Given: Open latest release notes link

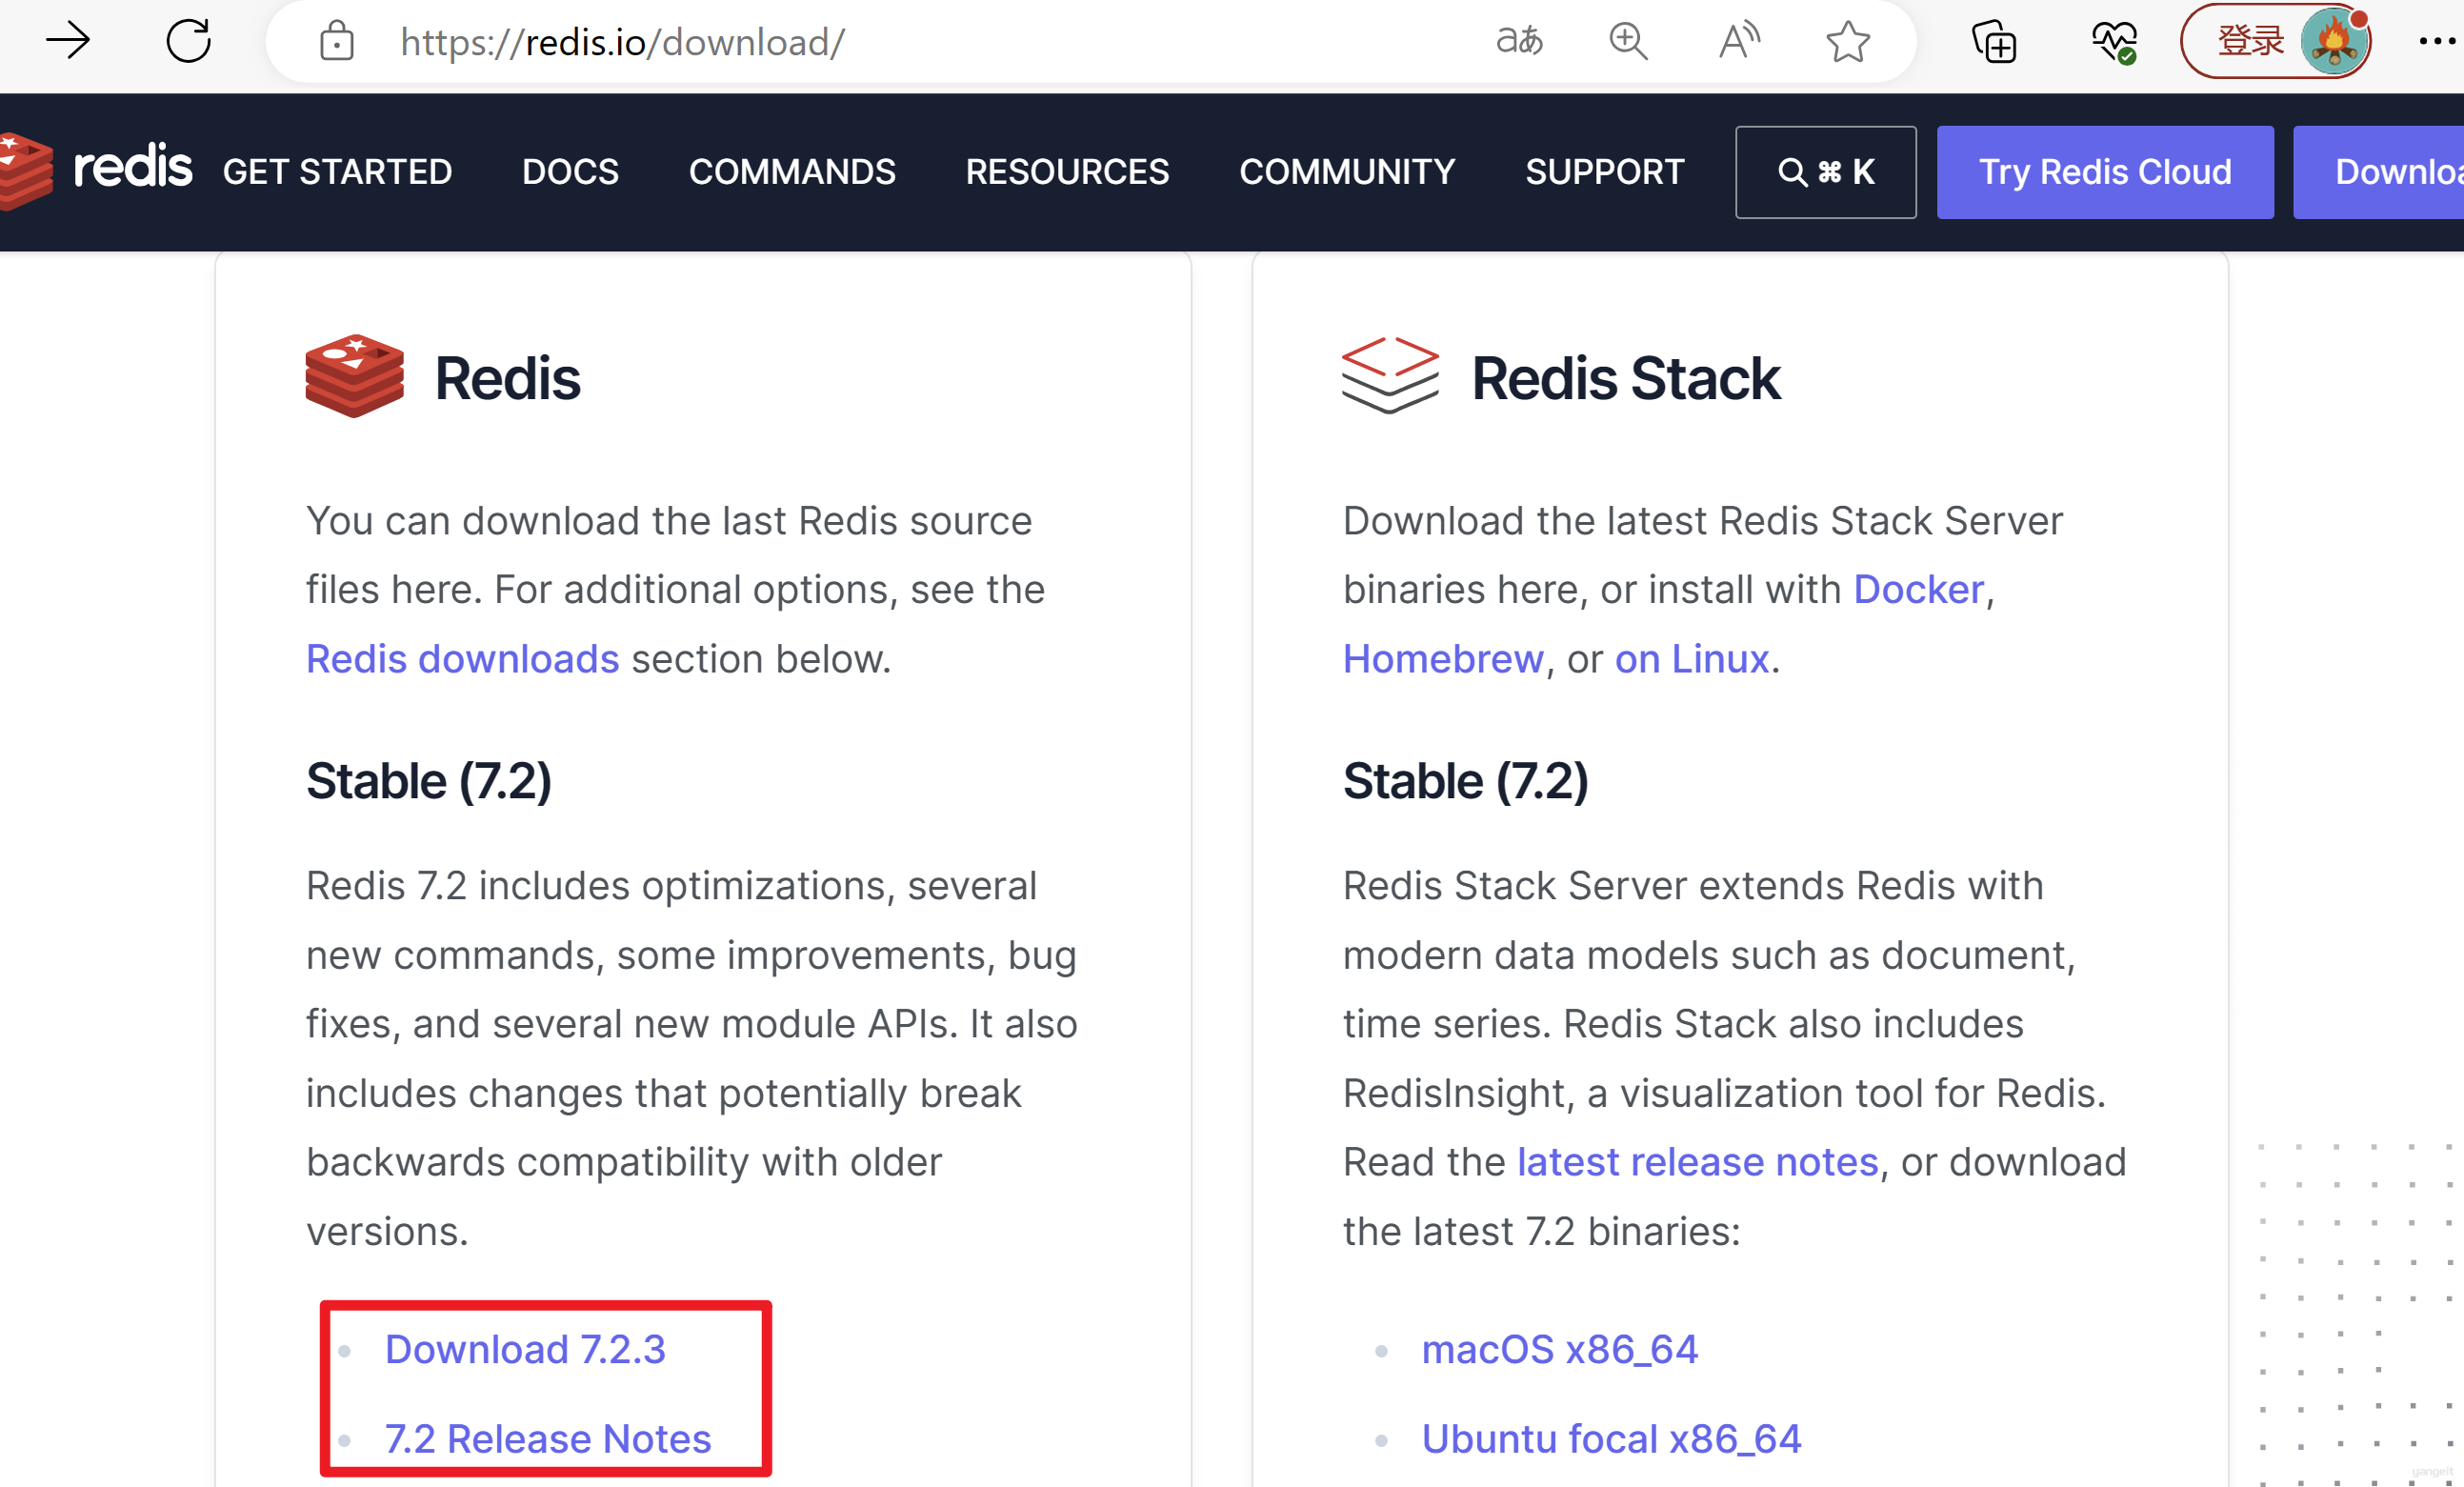Looking at the screenshot, I should [1698, 1162].
